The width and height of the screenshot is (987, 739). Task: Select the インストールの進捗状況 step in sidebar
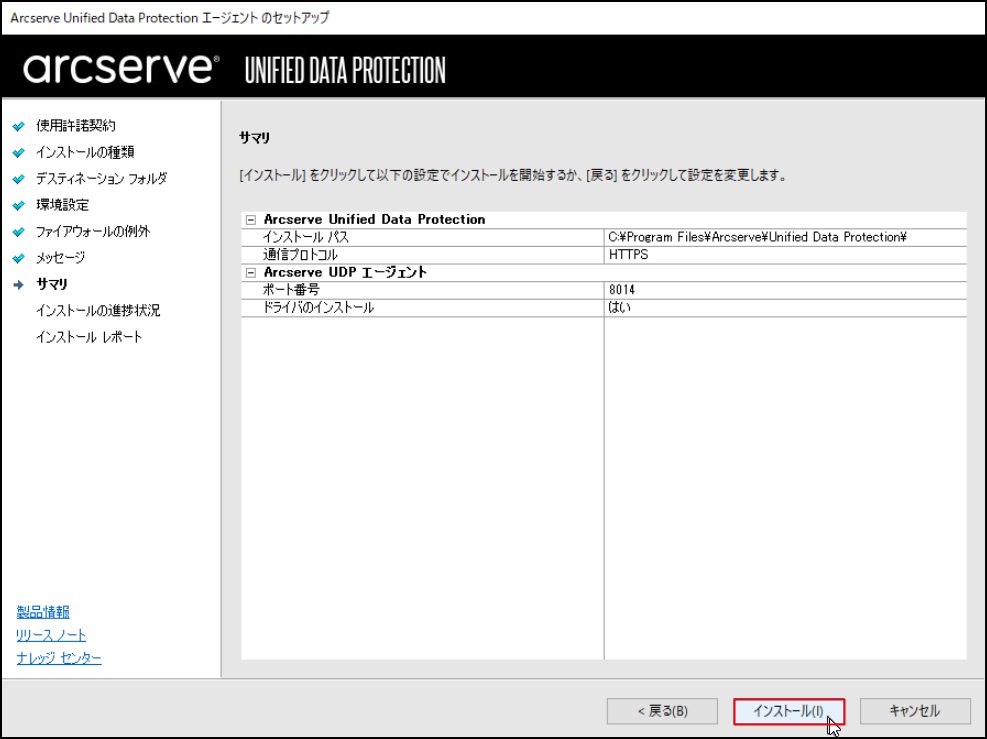(x=97, y=311)
